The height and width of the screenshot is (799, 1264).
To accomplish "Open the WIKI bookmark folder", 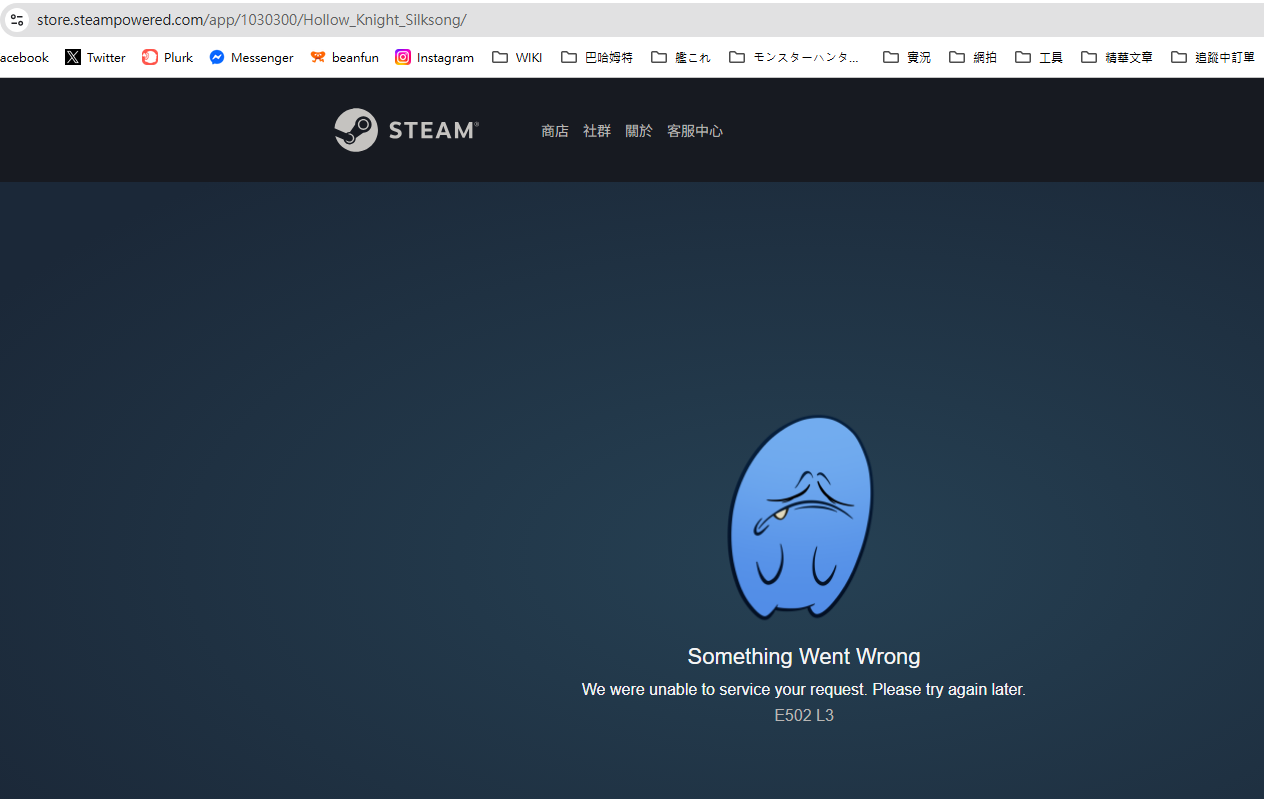I will coord(517,57).
